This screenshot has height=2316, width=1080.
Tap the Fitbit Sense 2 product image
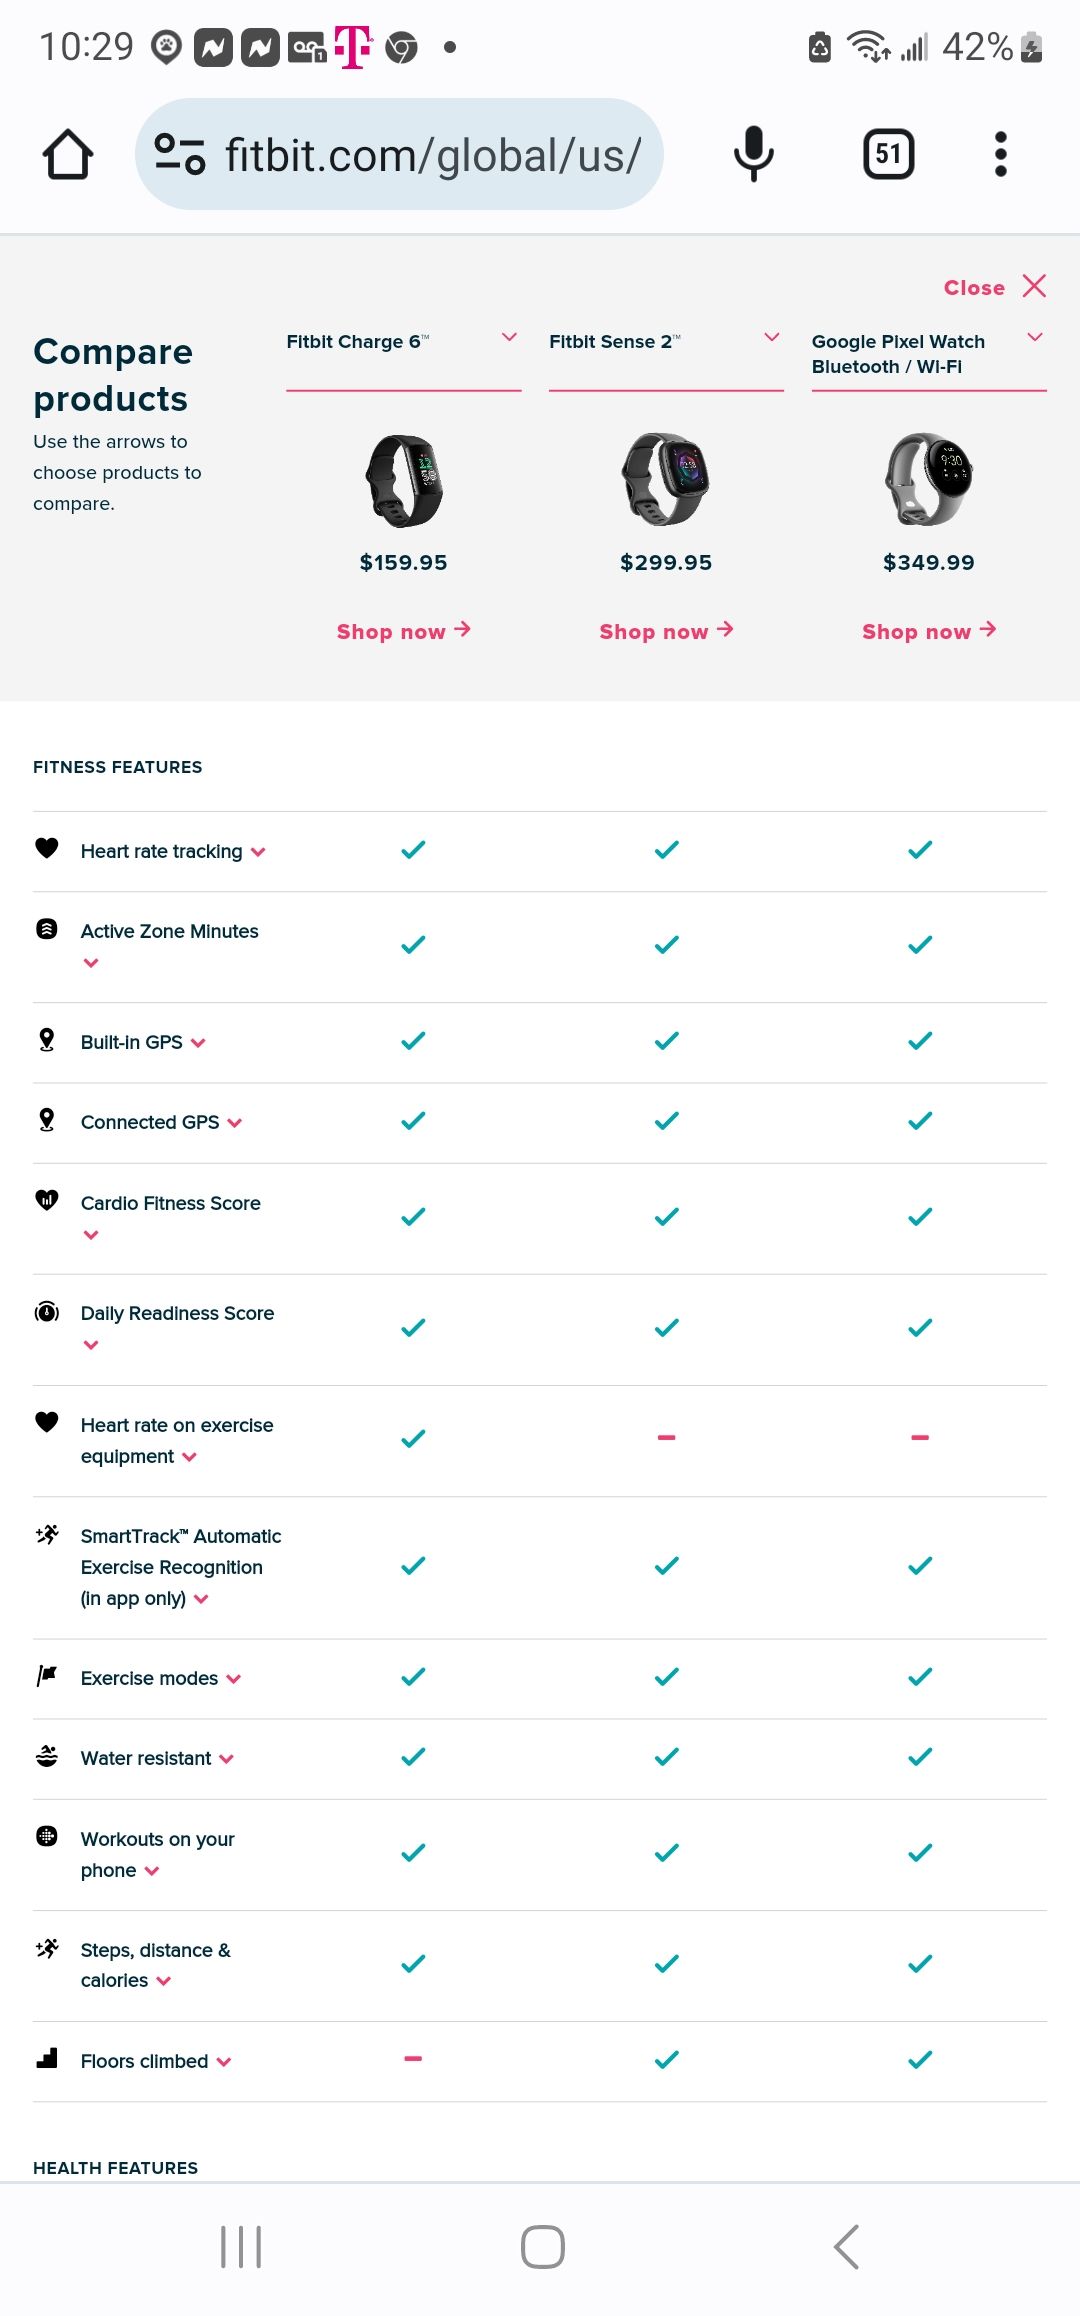[665, 480]
